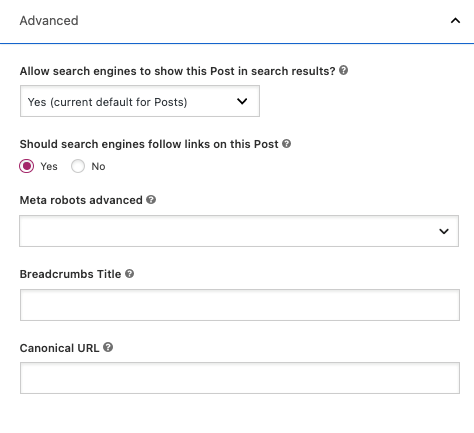Click the Advanced panel heading
This screenshot has height=433, width=474.
[49, 21]
